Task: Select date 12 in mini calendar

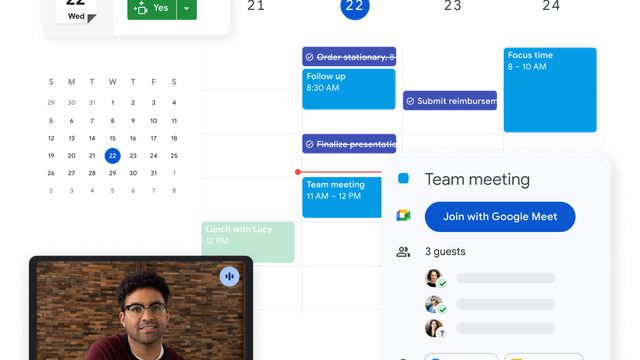Action: (51, 138)
